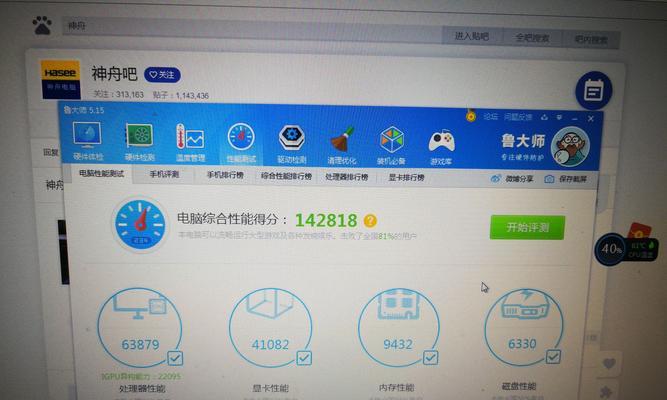
Task: Click 微博分享 share link
Action: (519, 179)
